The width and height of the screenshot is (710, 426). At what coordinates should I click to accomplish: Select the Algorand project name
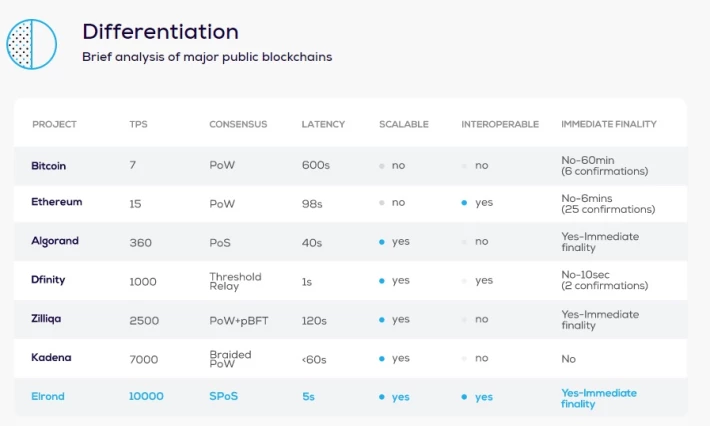55,241
